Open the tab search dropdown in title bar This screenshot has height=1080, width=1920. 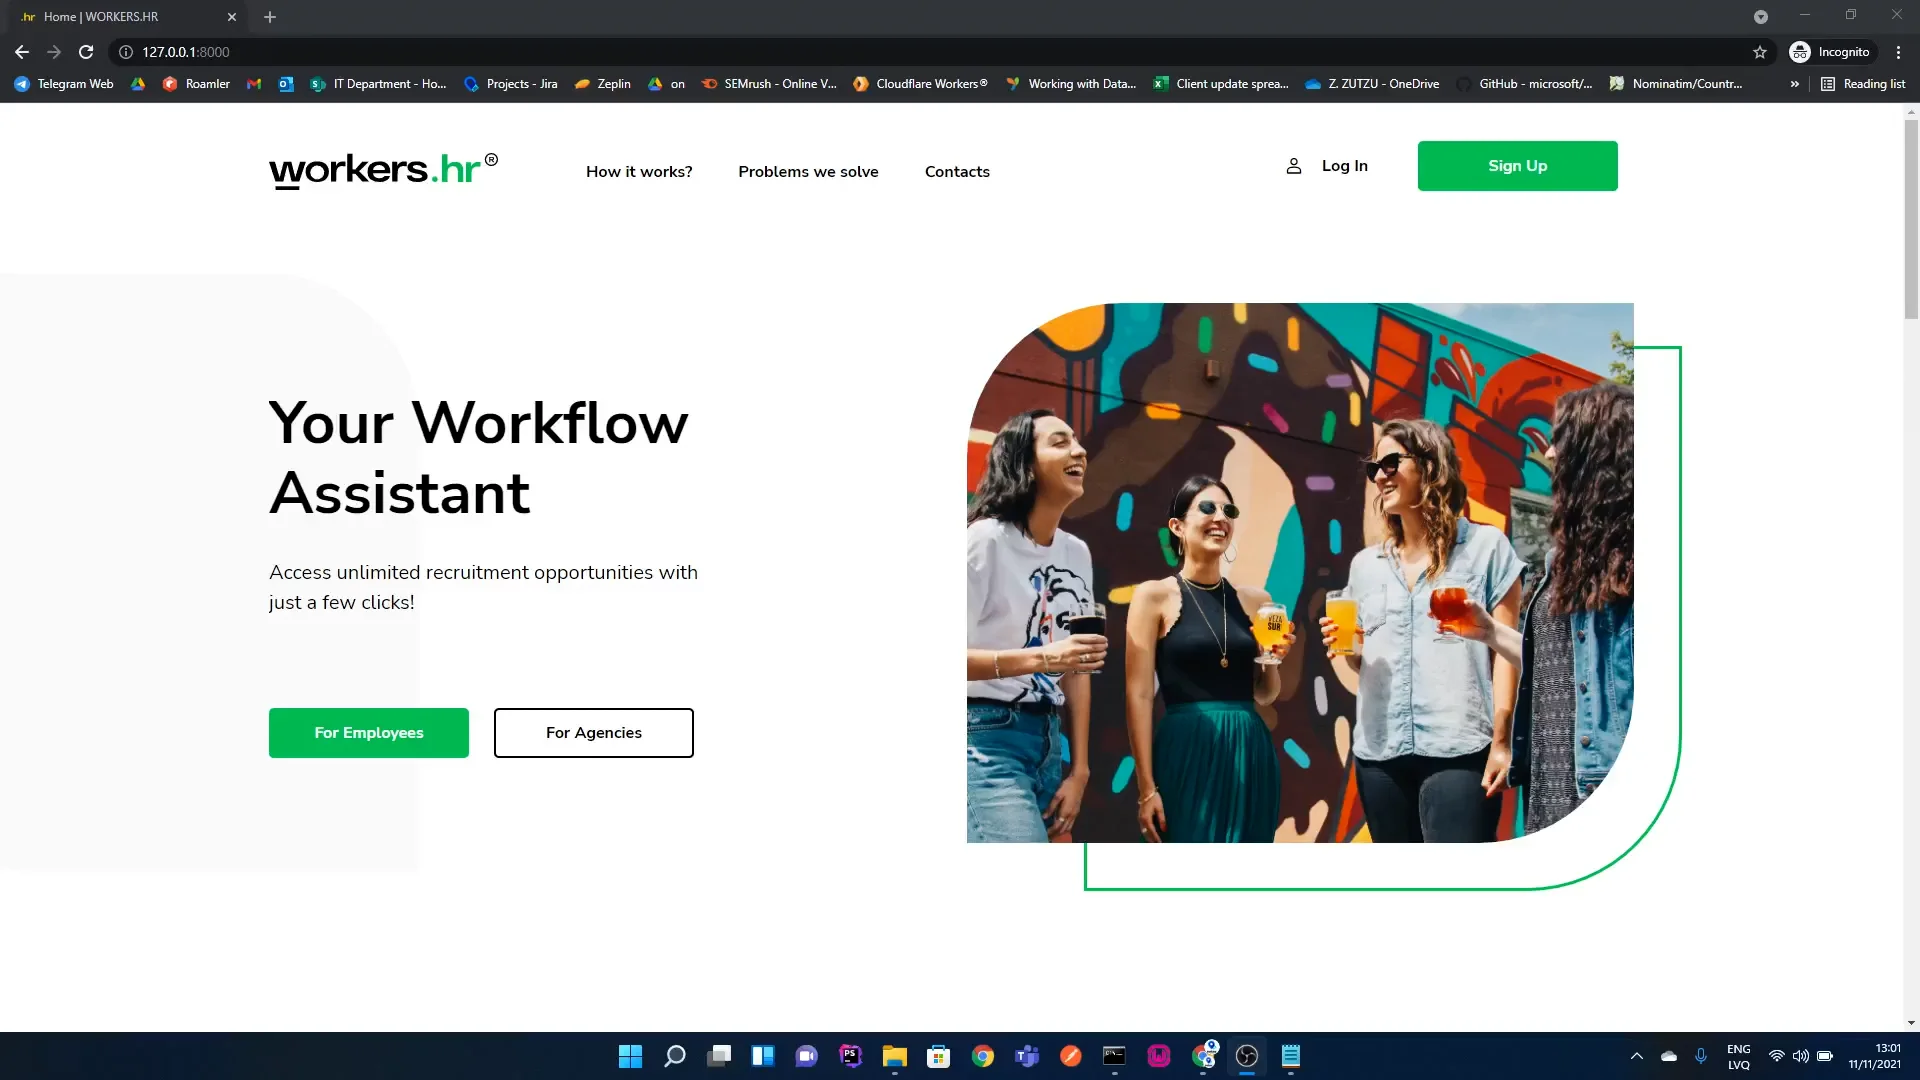click(x=1761, y=17)
